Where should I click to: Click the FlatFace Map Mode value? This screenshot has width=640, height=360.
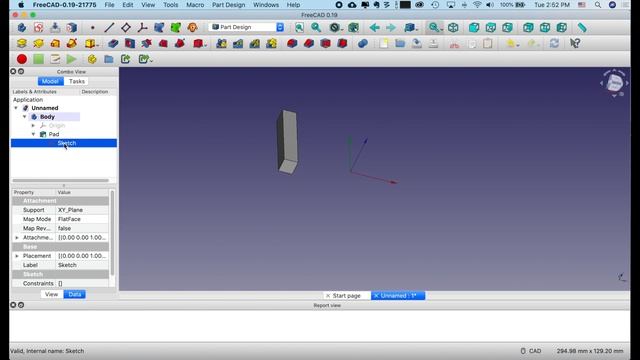(82, 219)
